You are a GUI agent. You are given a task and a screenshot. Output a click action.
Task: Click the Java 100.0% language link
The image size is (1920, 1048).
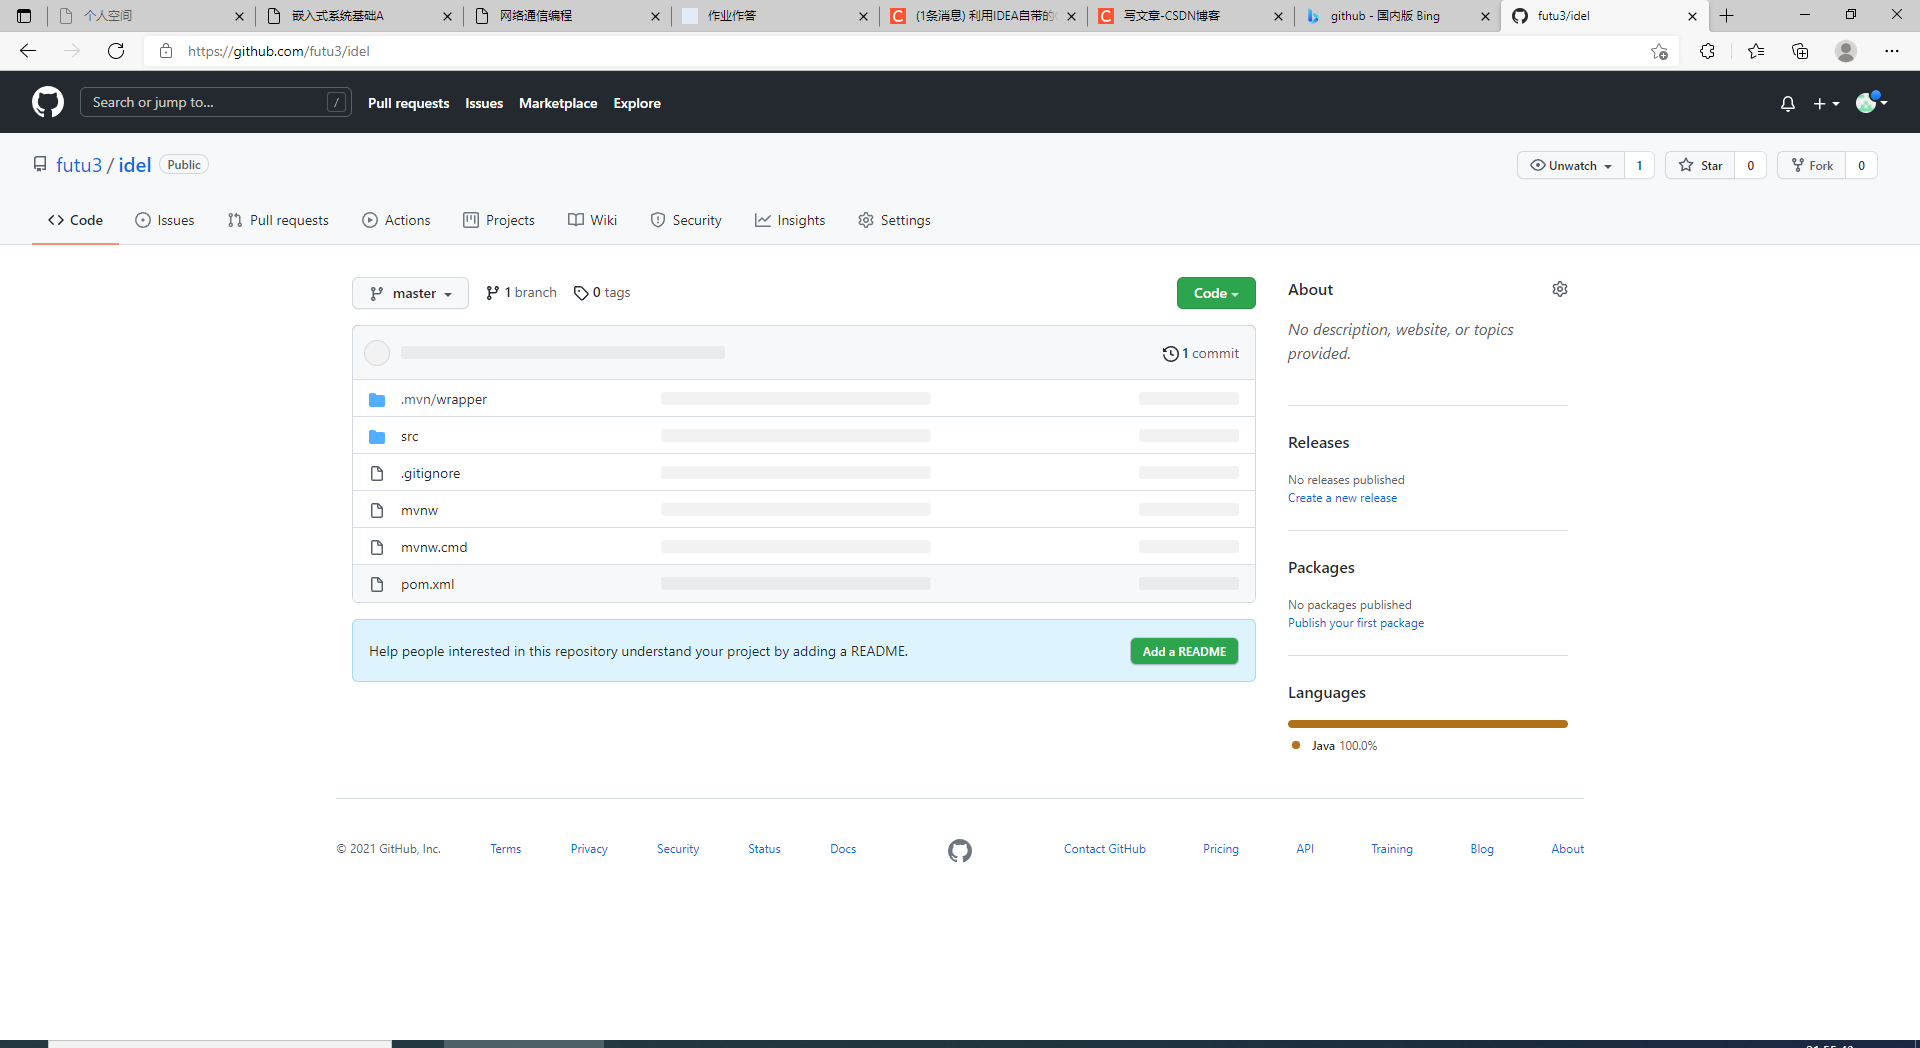click(1334, 746)
